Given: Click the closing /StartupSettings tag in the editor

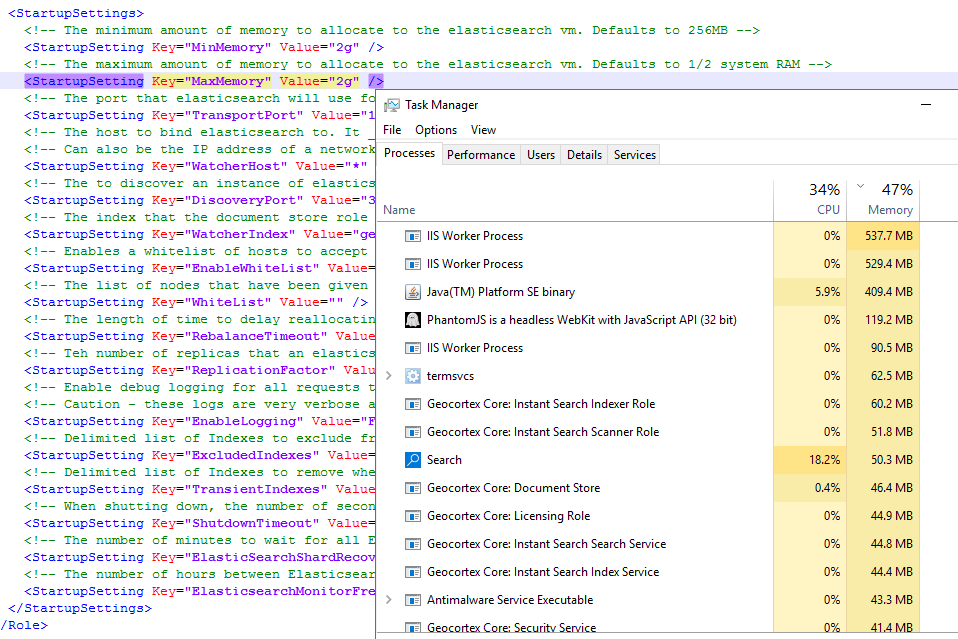Looking at the screenshot, I should [x=79, y=608].
